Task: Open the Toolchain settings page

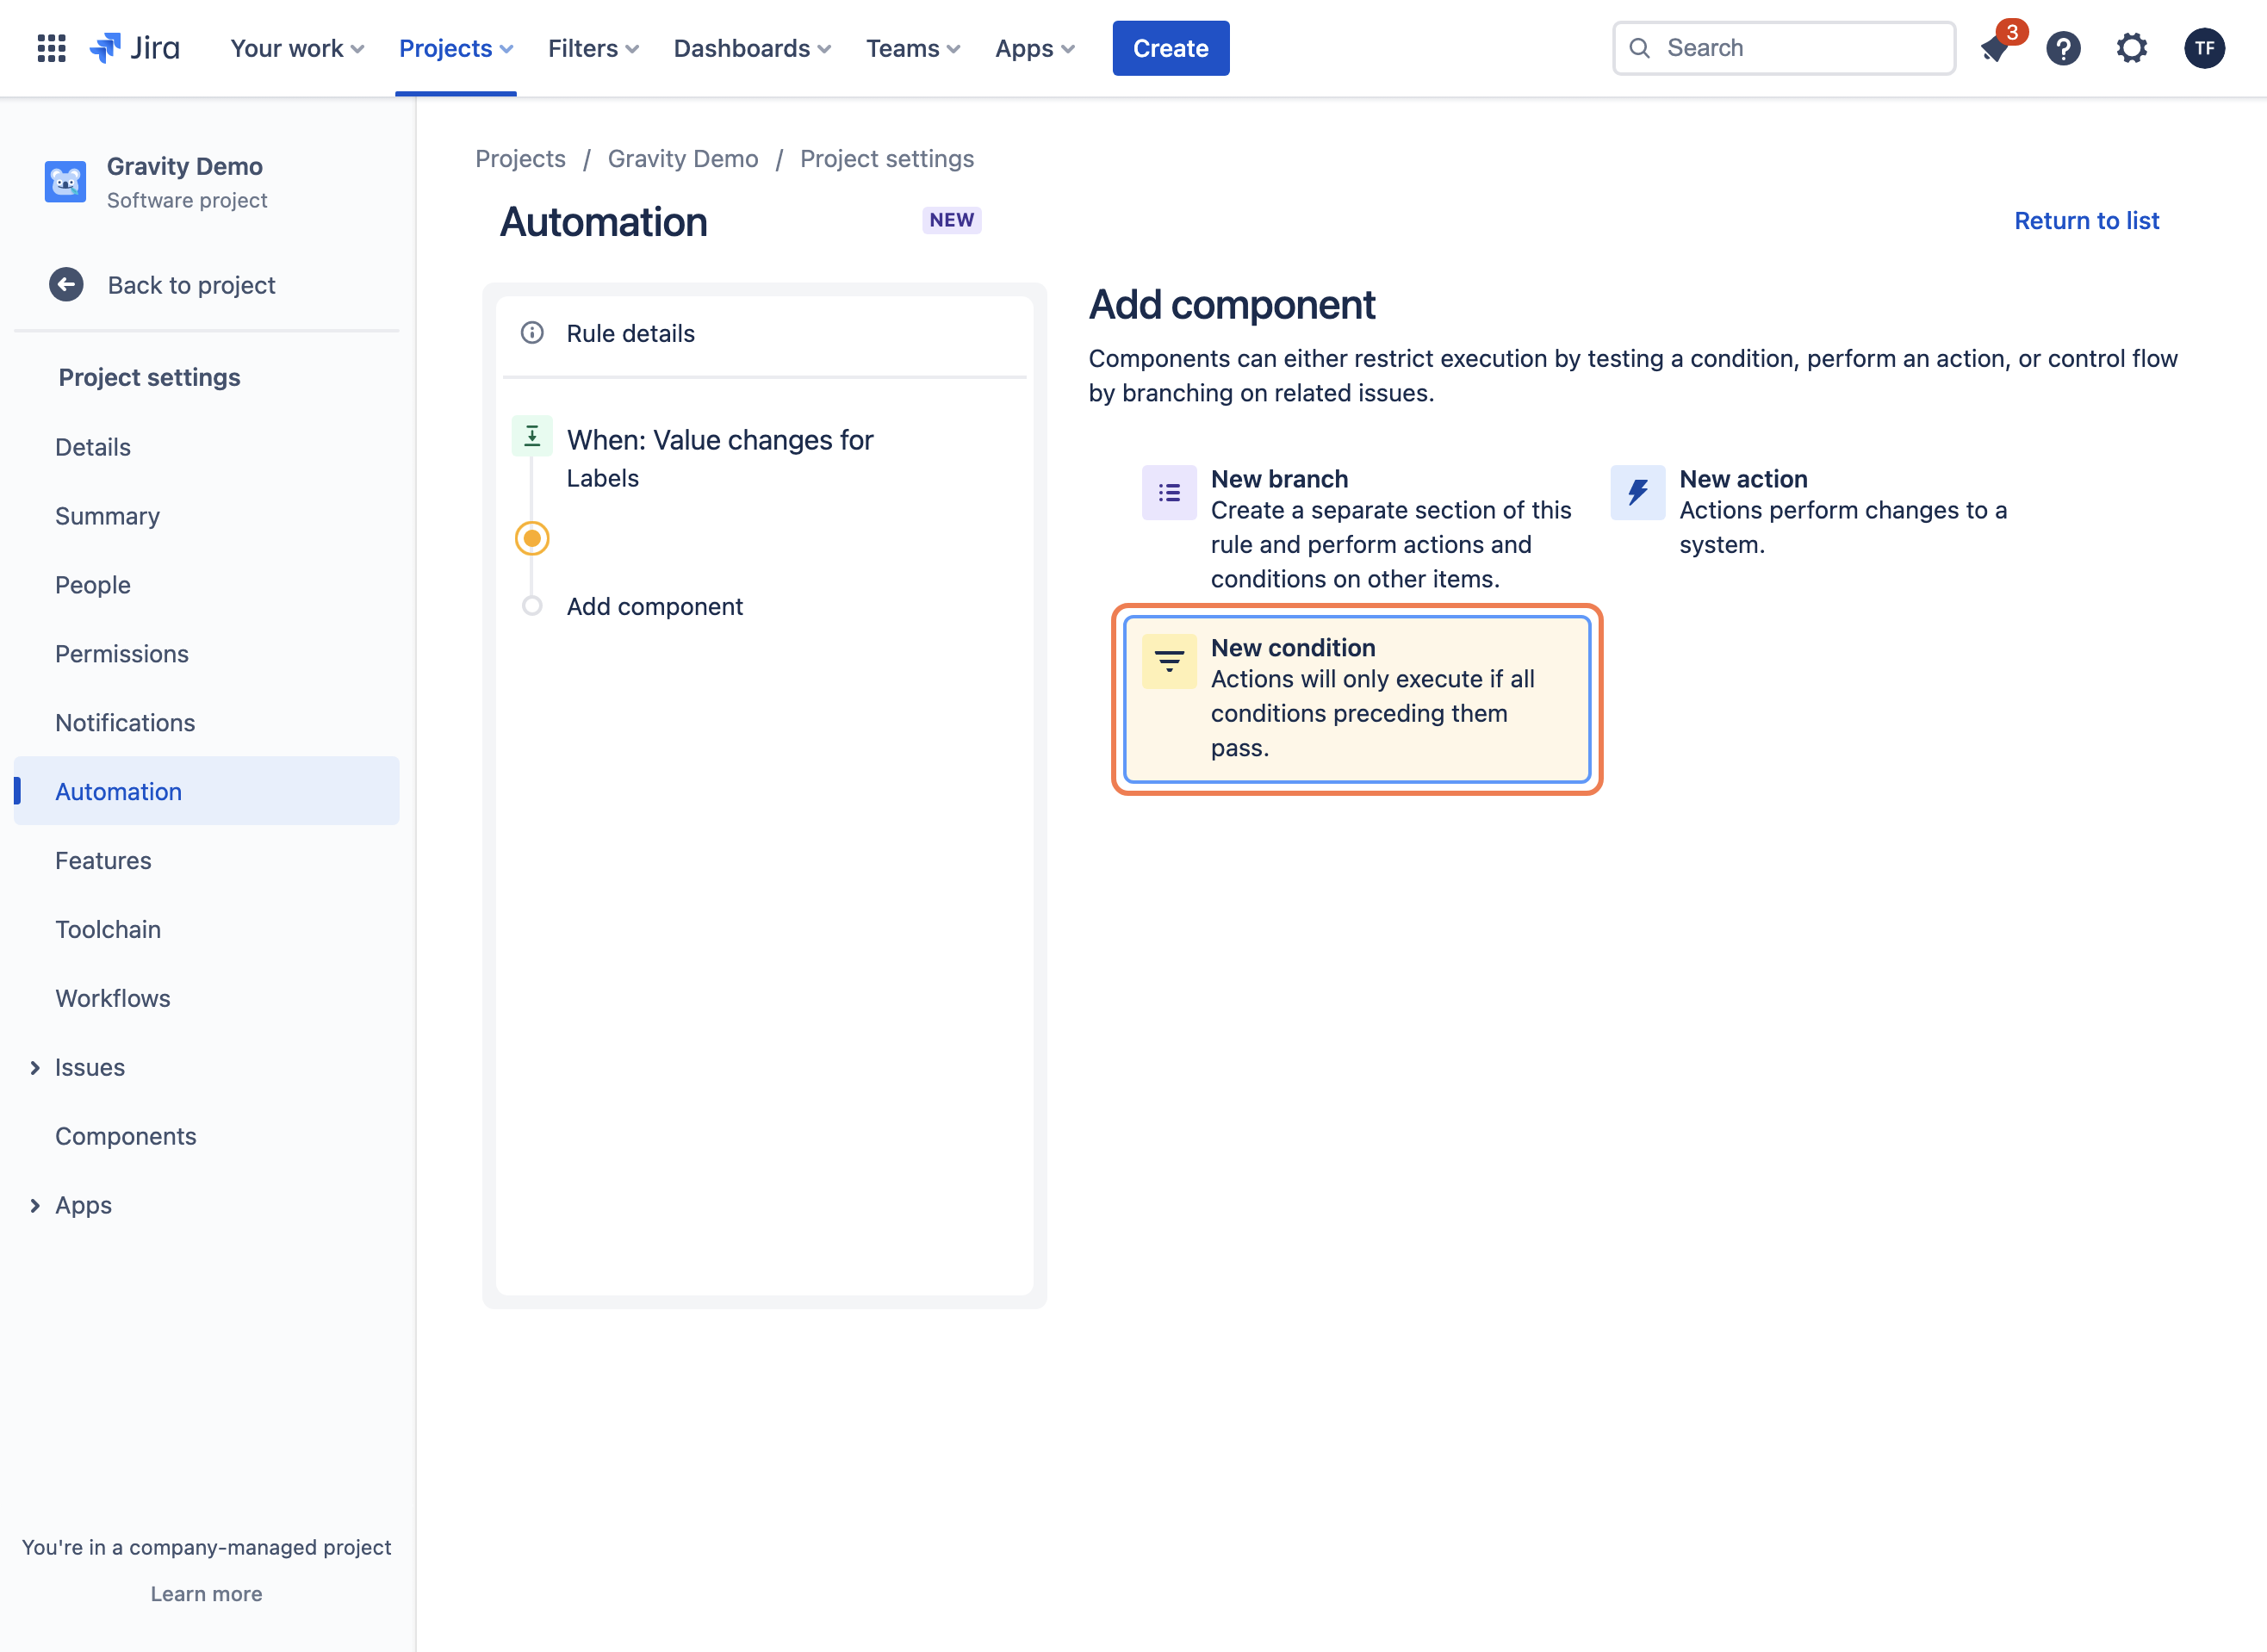Action: (108, 929)
